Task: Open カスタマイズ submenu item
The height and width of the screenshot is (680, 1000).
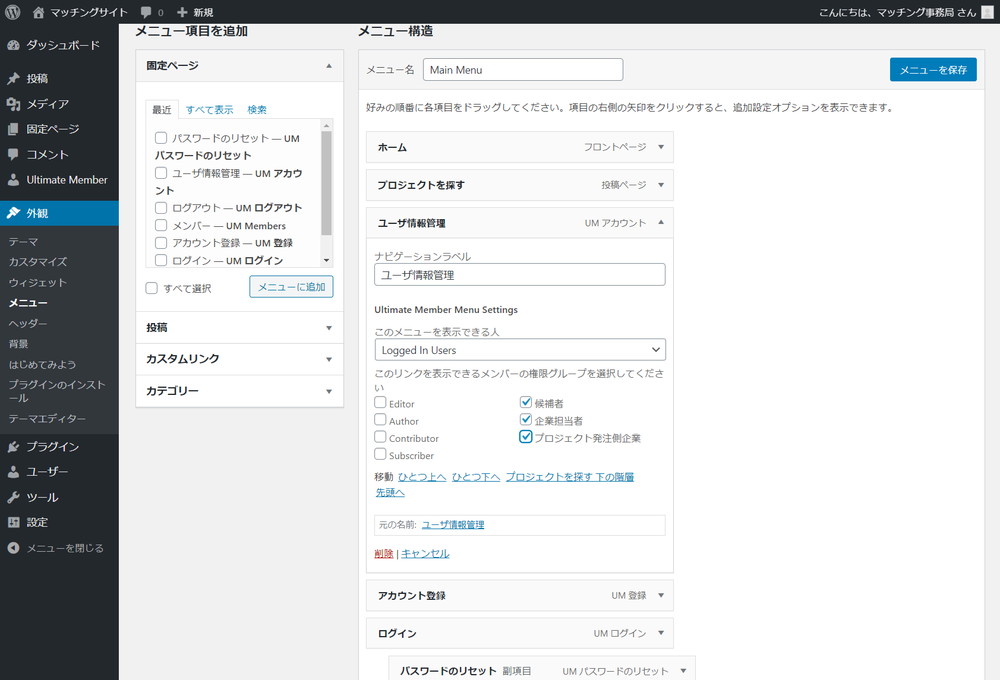Action: [x=38, y=262]
